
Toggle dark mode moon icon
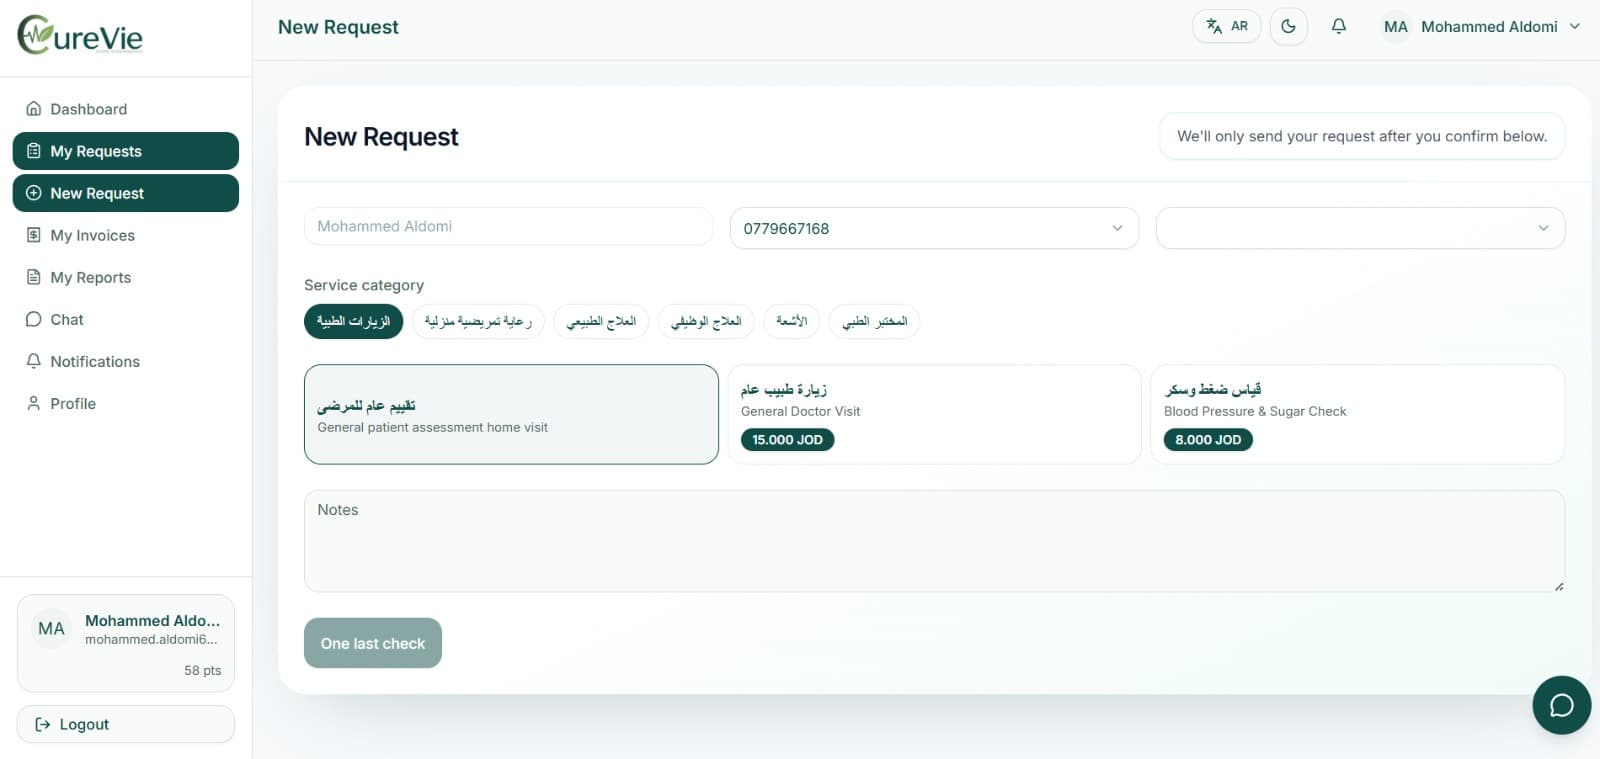coord(1288,27)
